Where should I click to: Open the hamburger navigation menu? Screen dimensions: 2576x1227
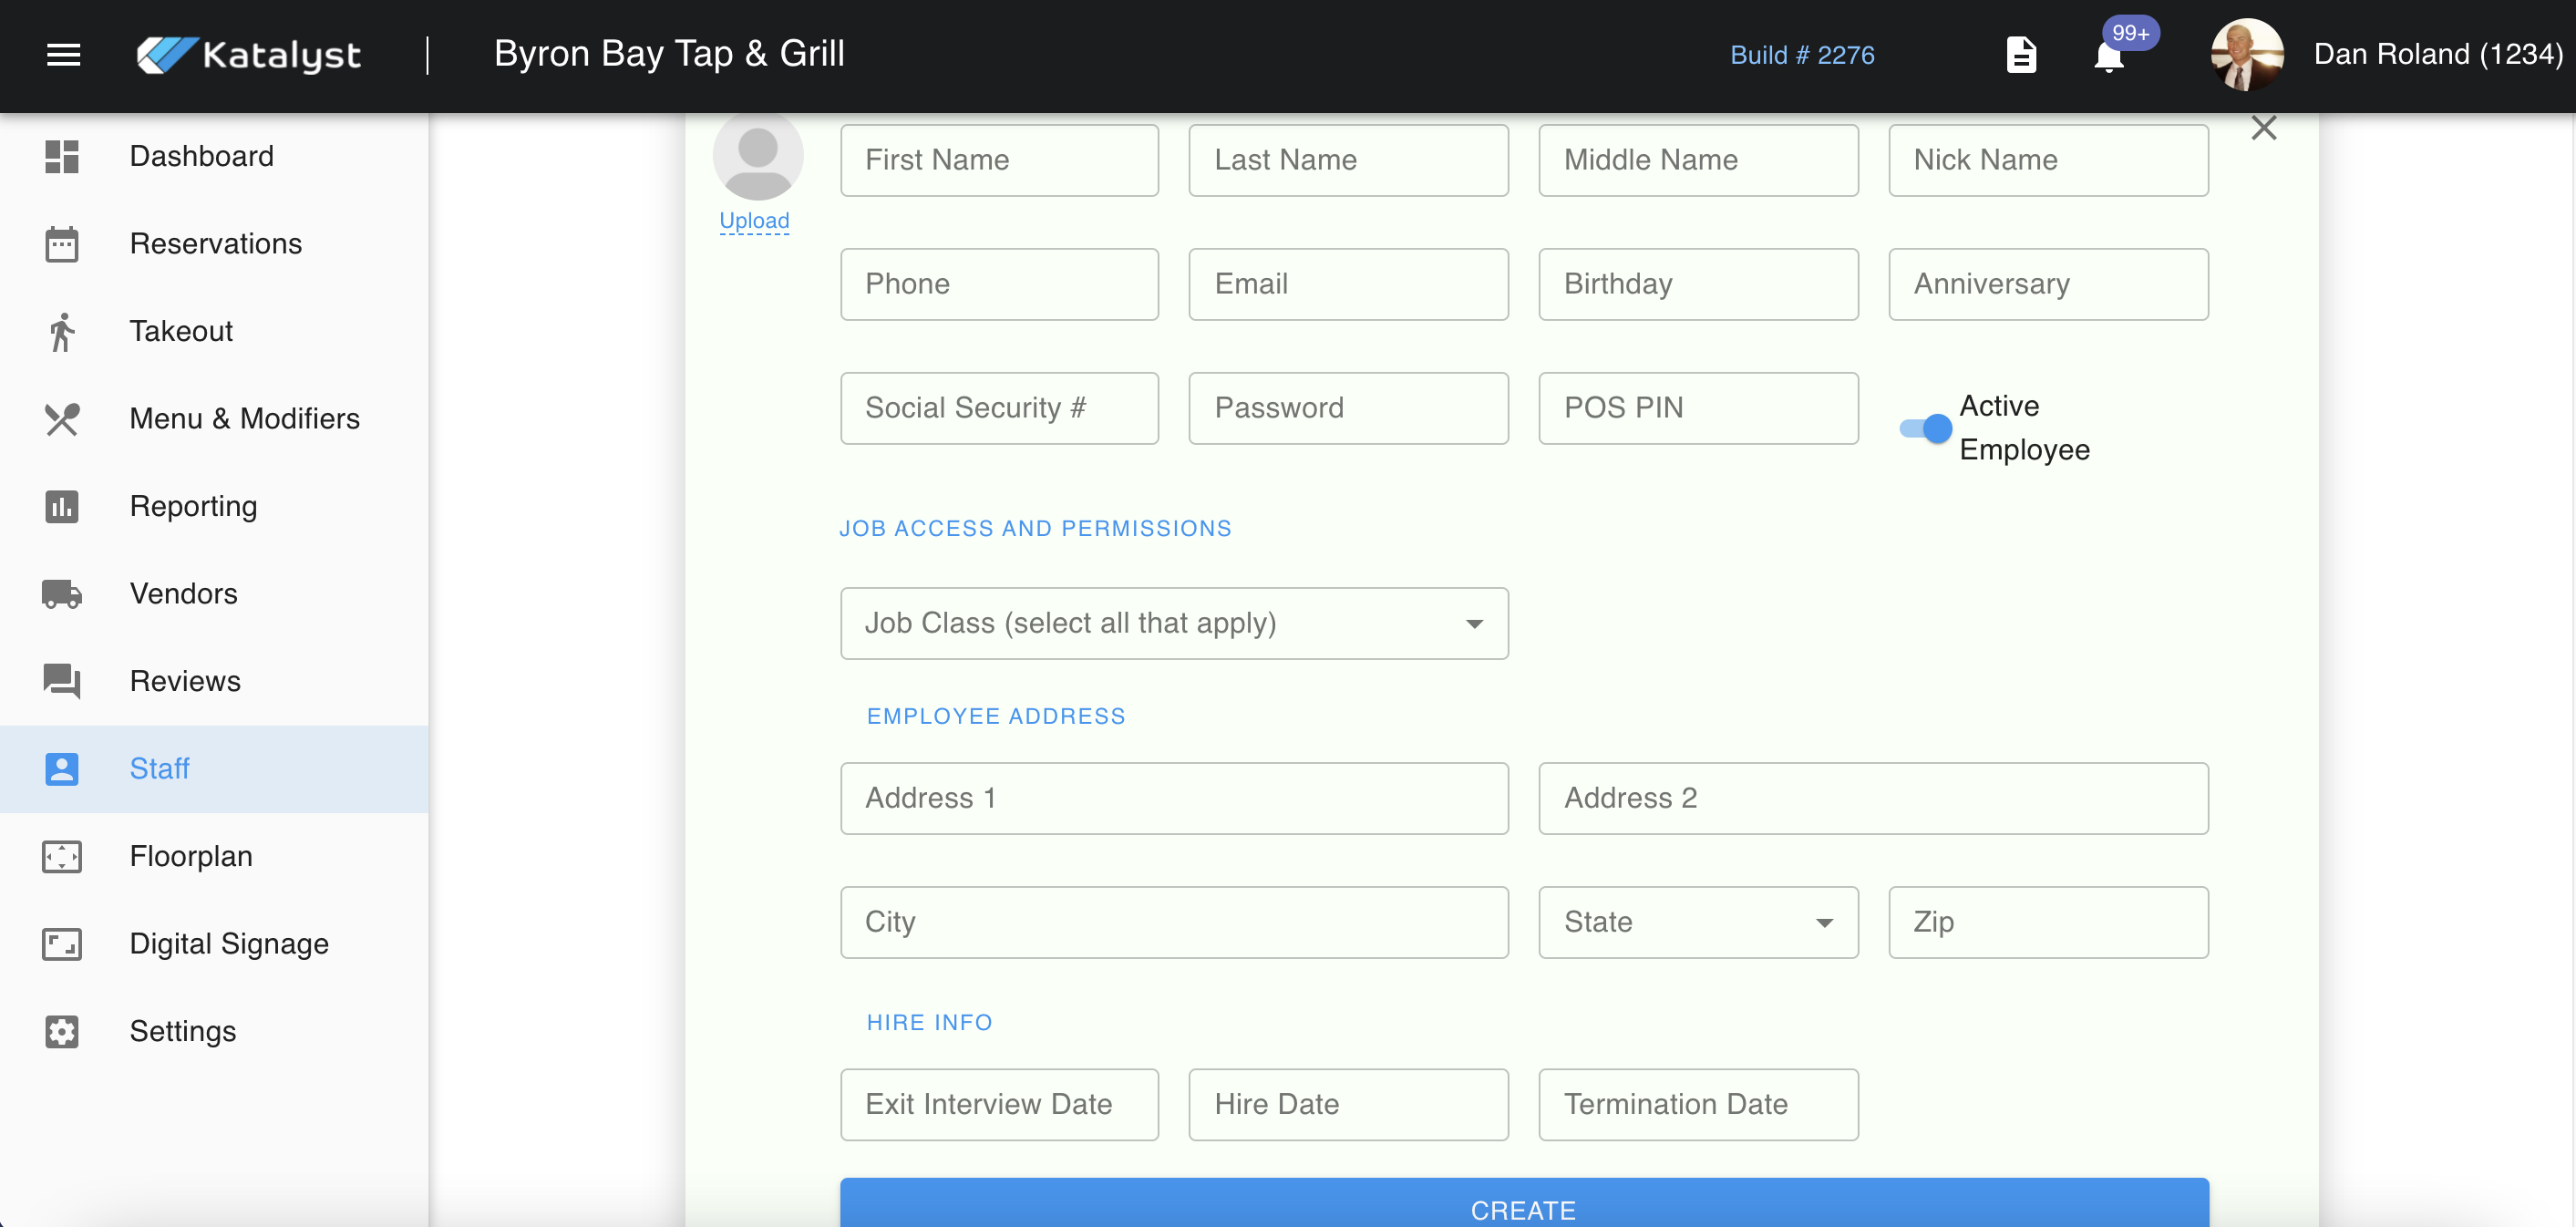(64, 55)
